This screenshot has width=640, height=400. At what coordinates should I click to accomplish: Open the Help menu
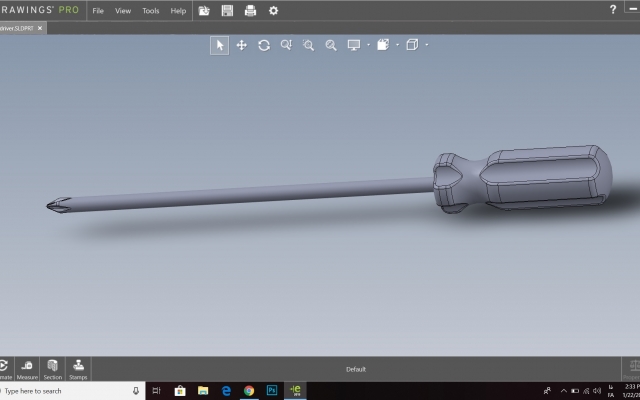(178, 11)
